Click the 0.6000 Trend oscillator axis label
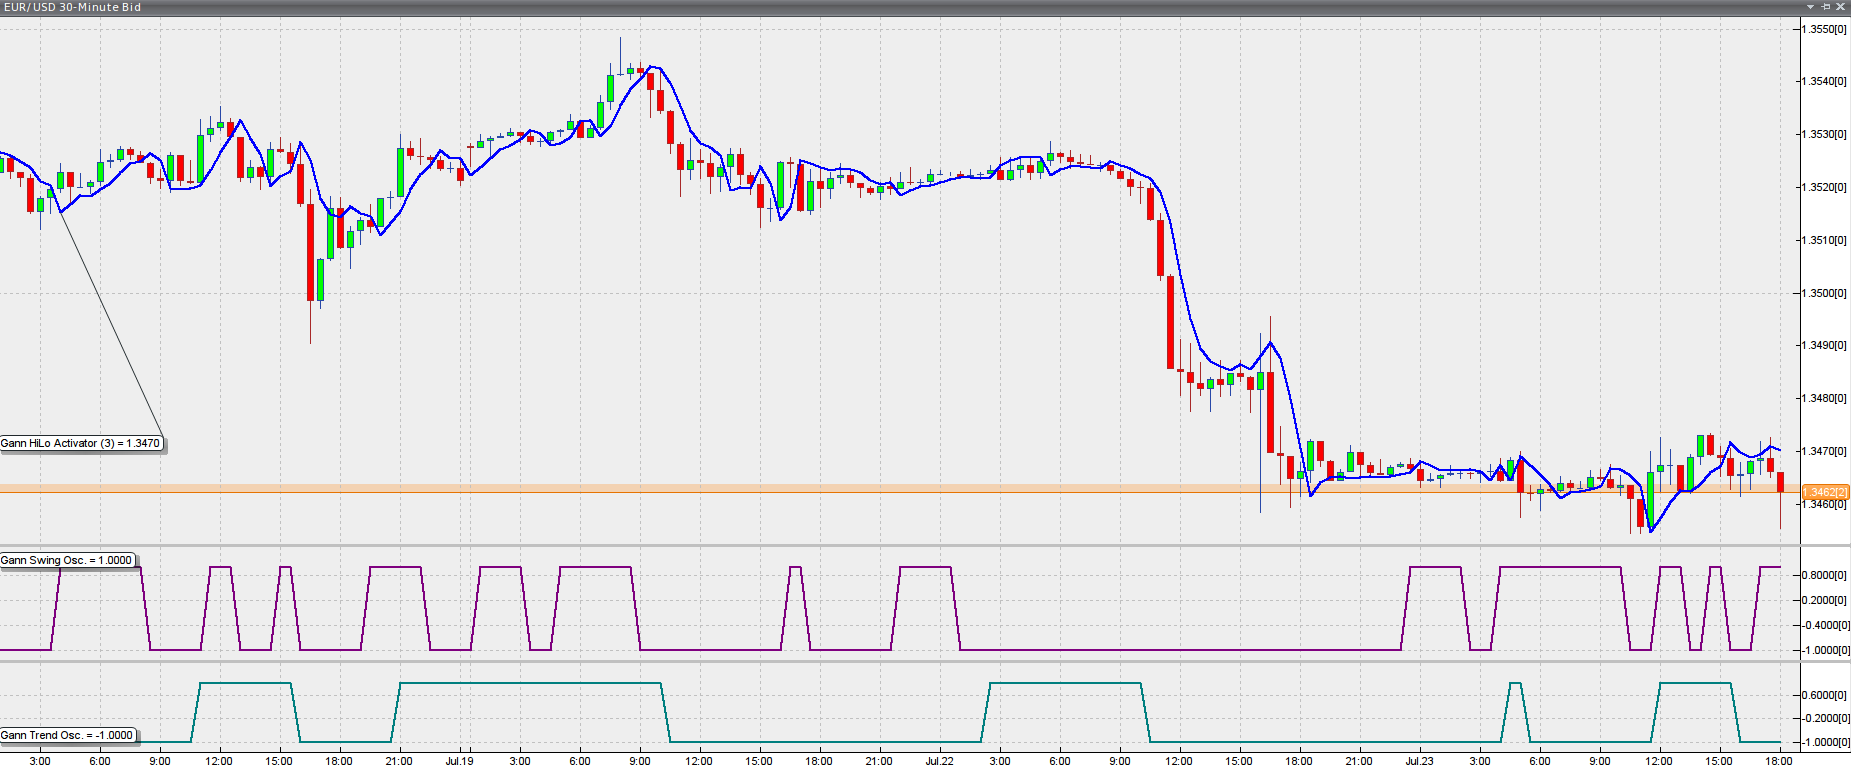1851x766 pixels. click(1824, 695)
